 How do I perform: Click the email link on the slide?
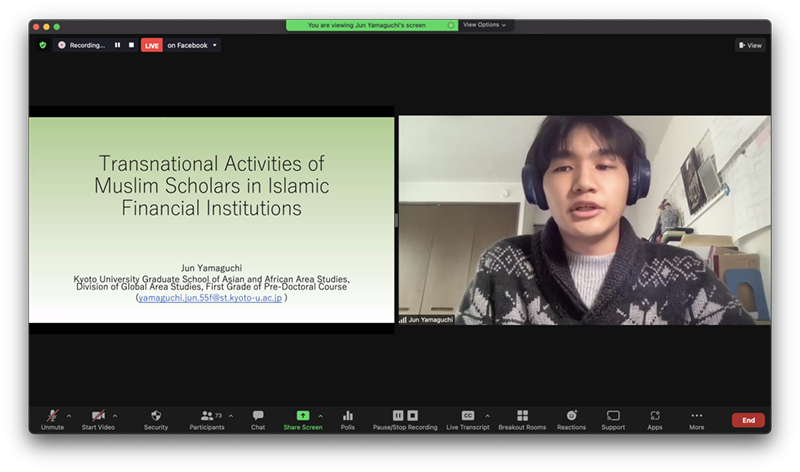click(211, 297)
